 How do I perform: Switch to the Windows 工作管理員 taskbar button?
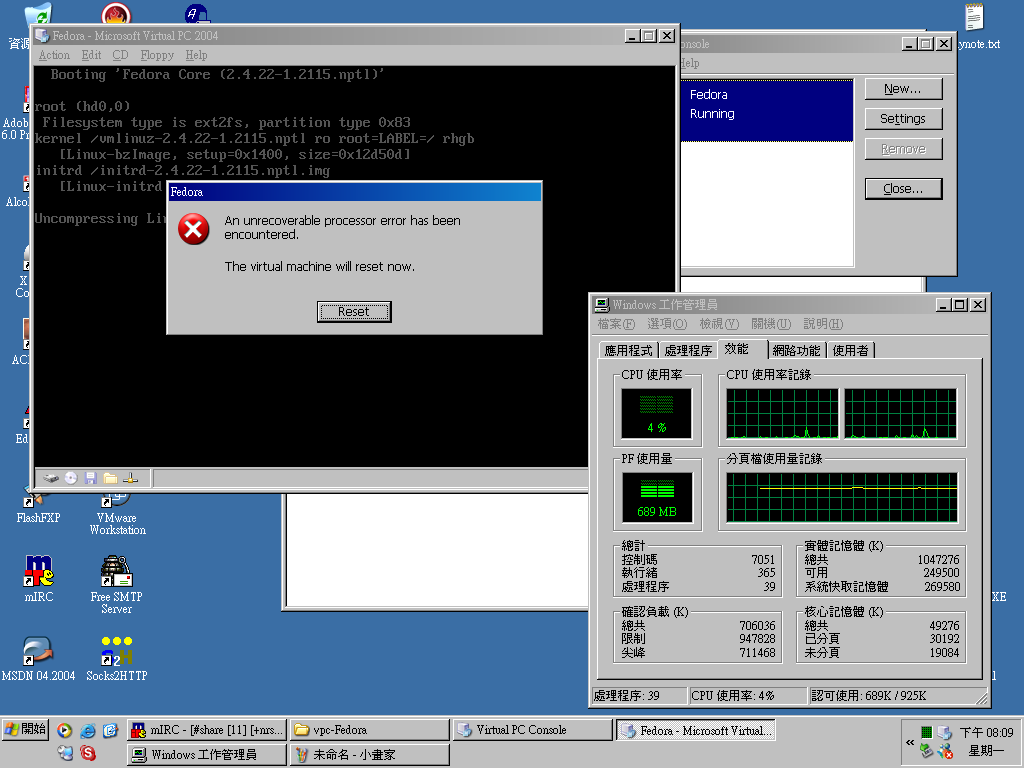pyautogui.click(x=207, y=755)
